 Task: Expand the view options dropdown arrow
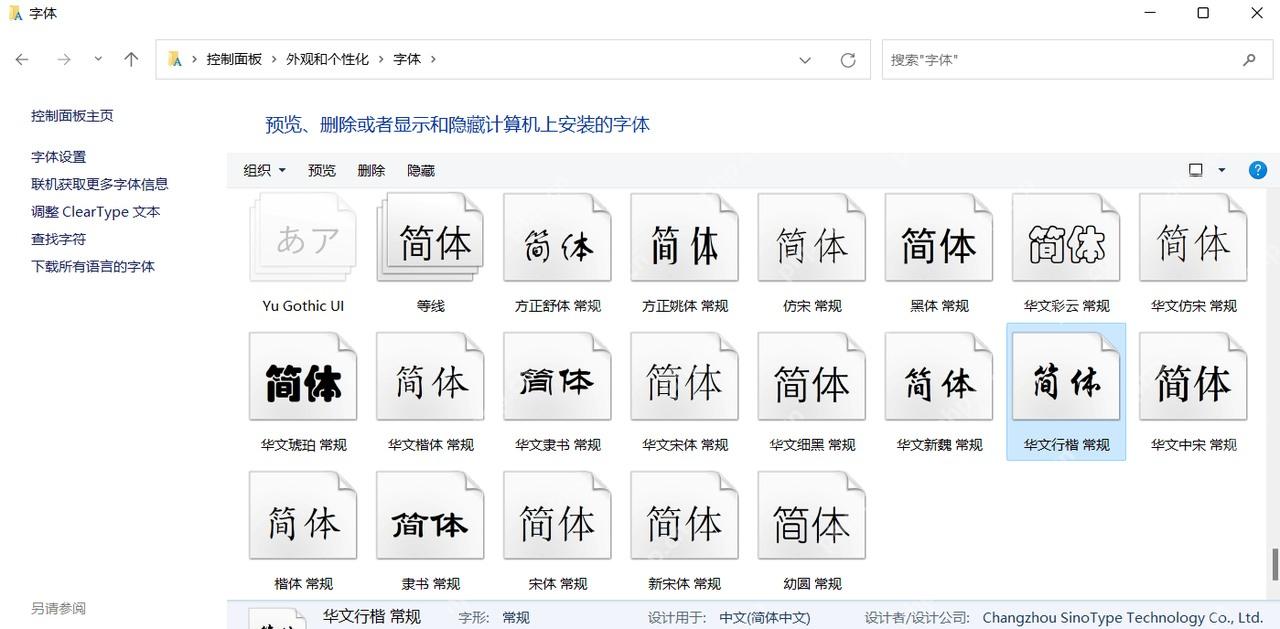(x=1221, y=170)
